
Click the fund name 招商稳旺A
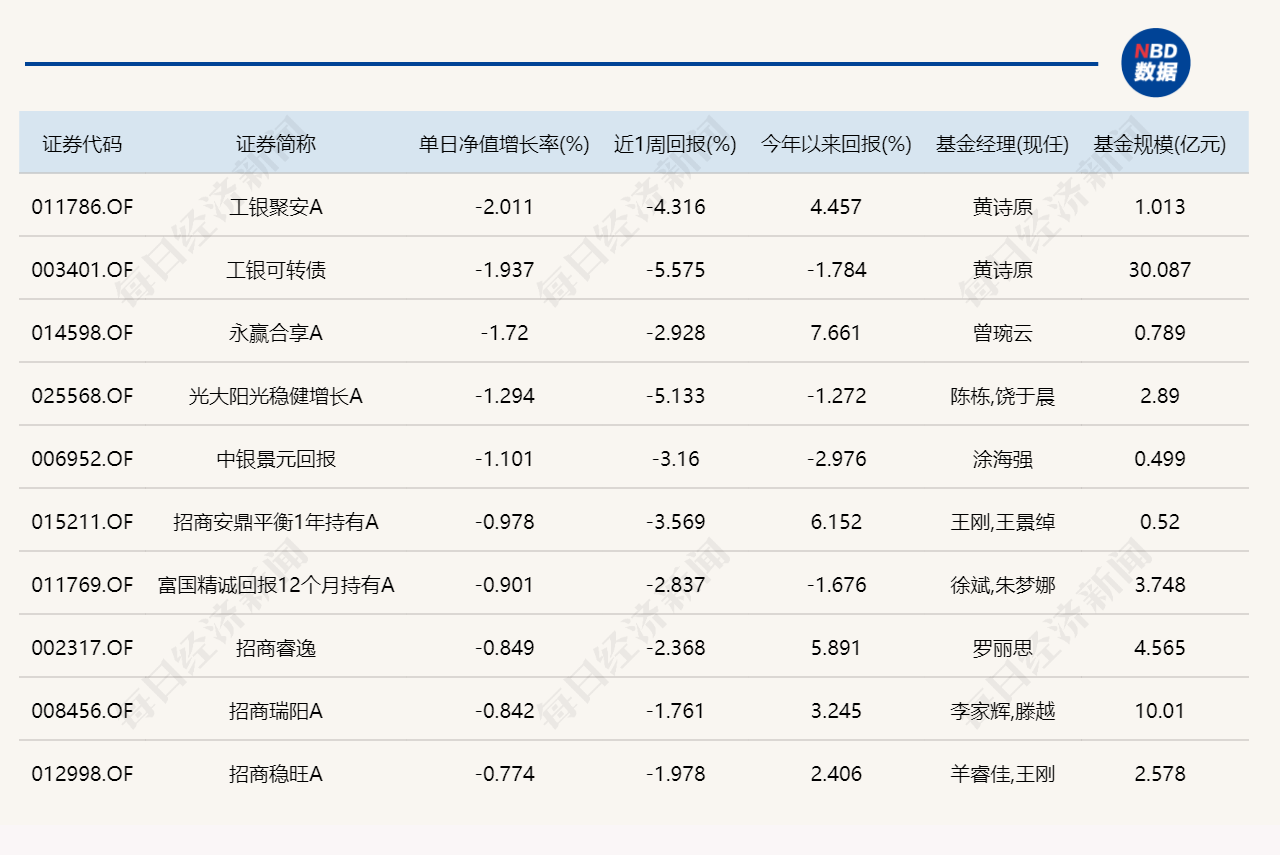tap(276, 774)
